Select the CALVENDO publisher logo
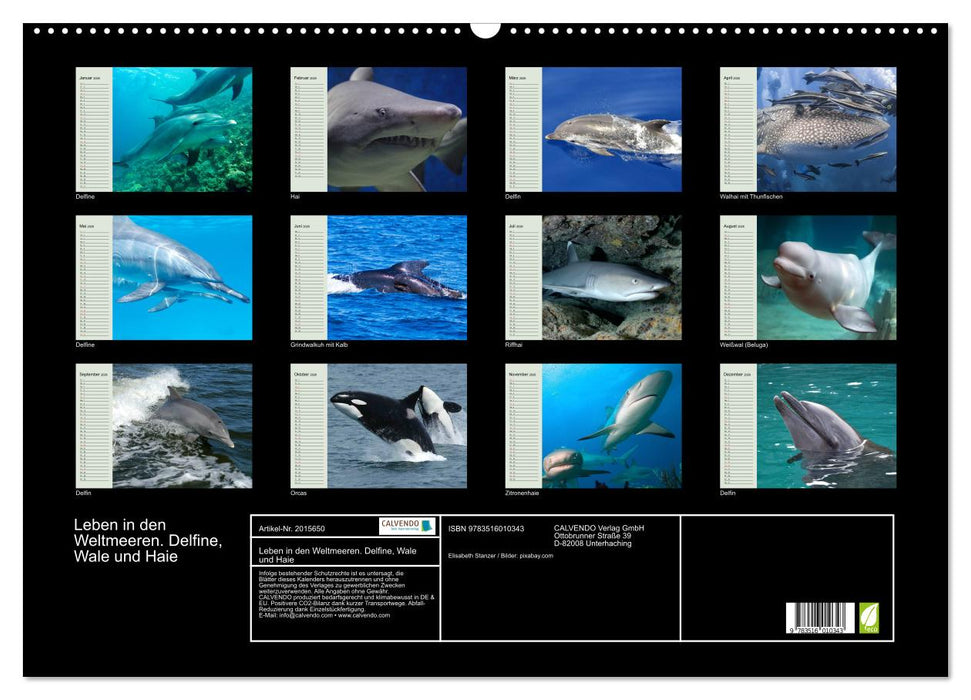The image size is (971, 700). coord(403,526)
